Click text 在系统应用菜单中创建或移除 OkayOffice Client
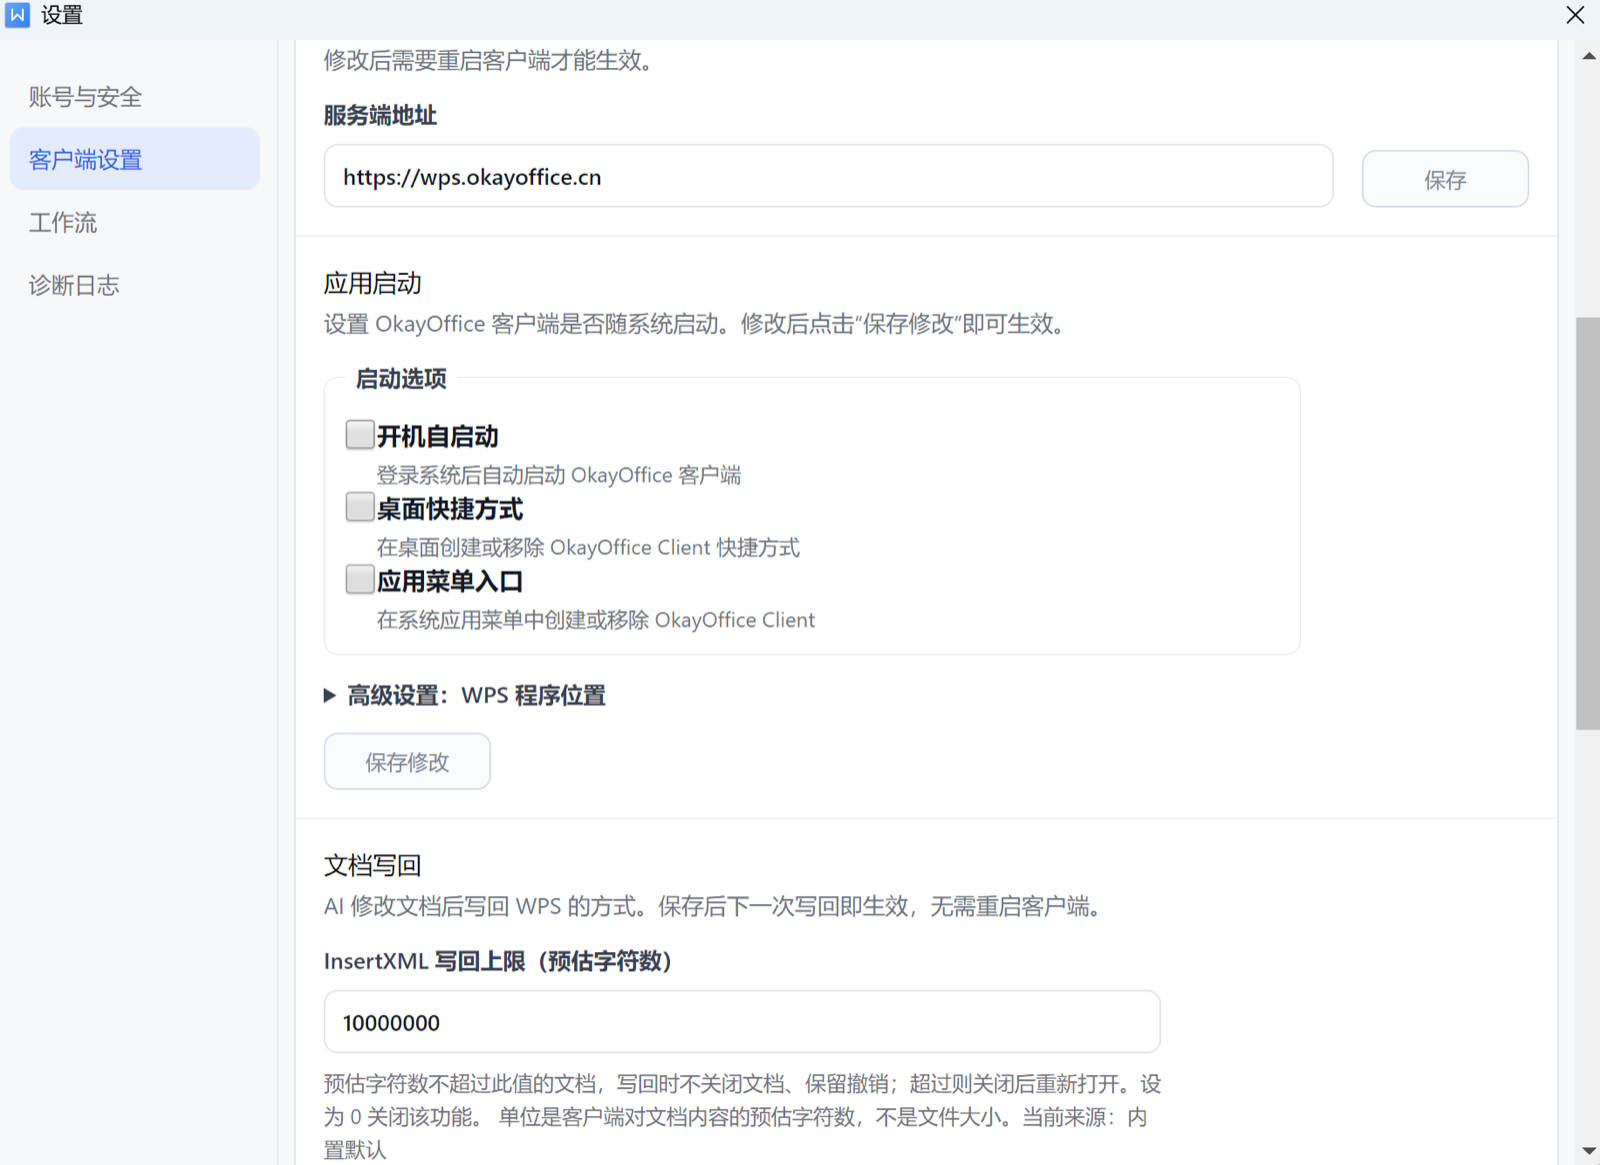 pos(596,620)
